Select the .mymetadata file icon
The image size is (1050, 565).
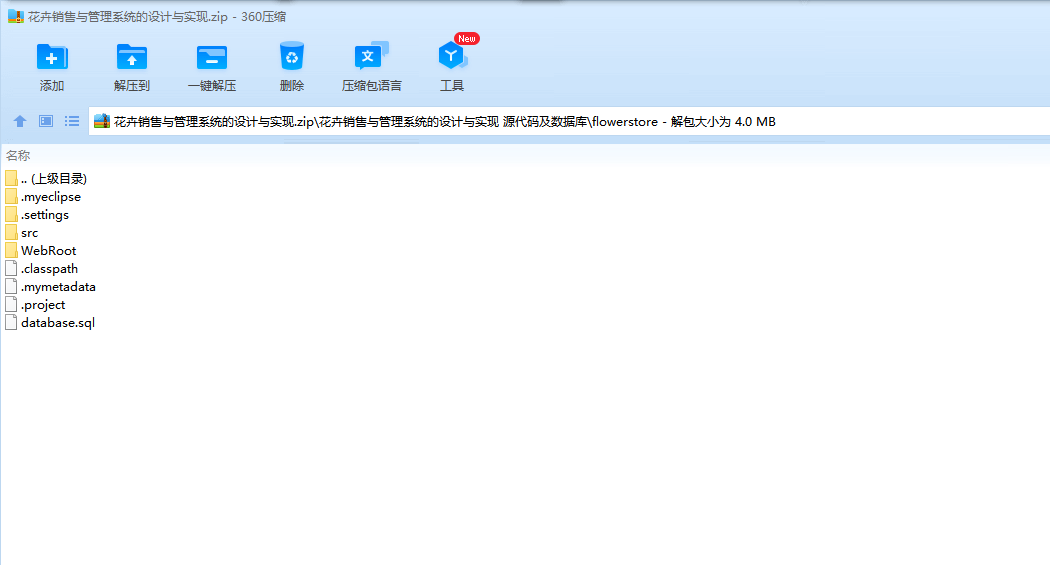click(11, 287)
